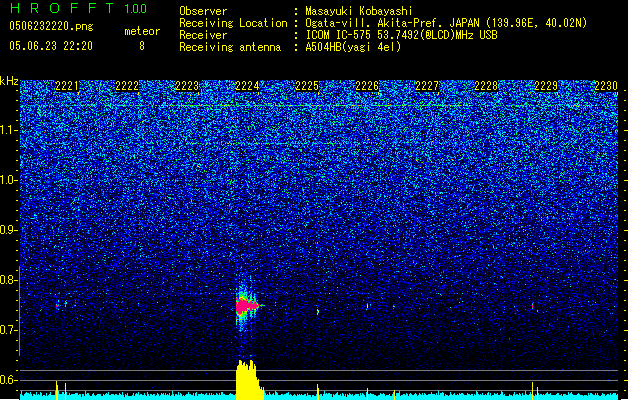Click the yellow power spike under 2225
This screenshot has height=400, width=629.
[x=318, y=392]
